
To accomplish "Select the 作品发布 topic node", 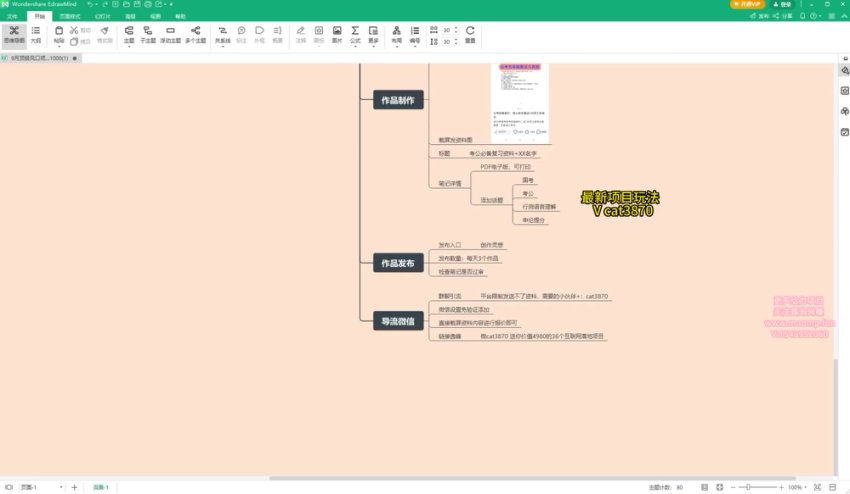I will click(399, 263).
